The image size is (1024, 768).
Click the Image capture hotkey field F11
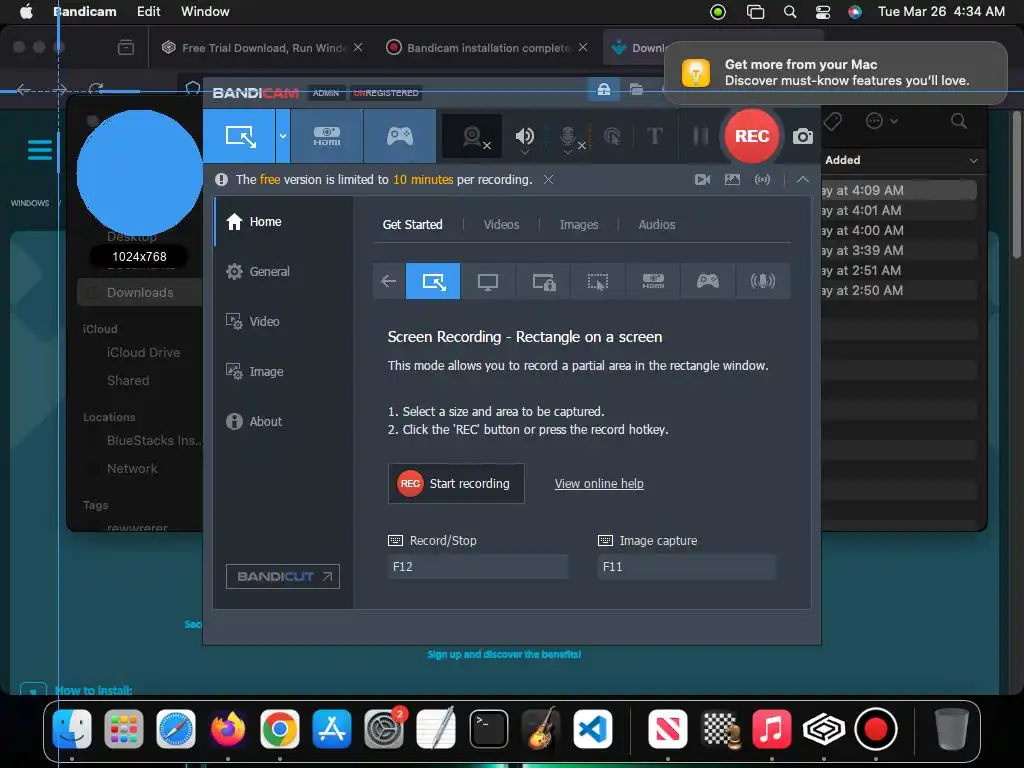687,567
